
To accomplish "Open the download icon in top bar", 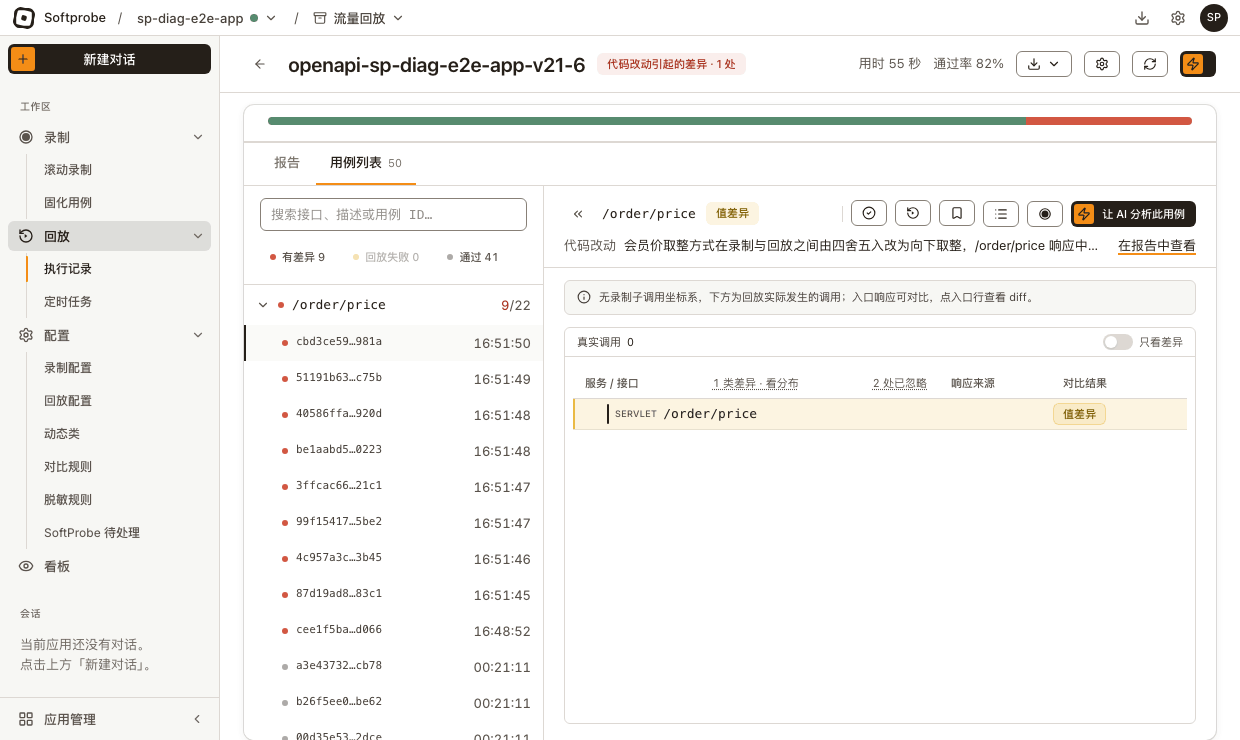I will [1142, 18].
